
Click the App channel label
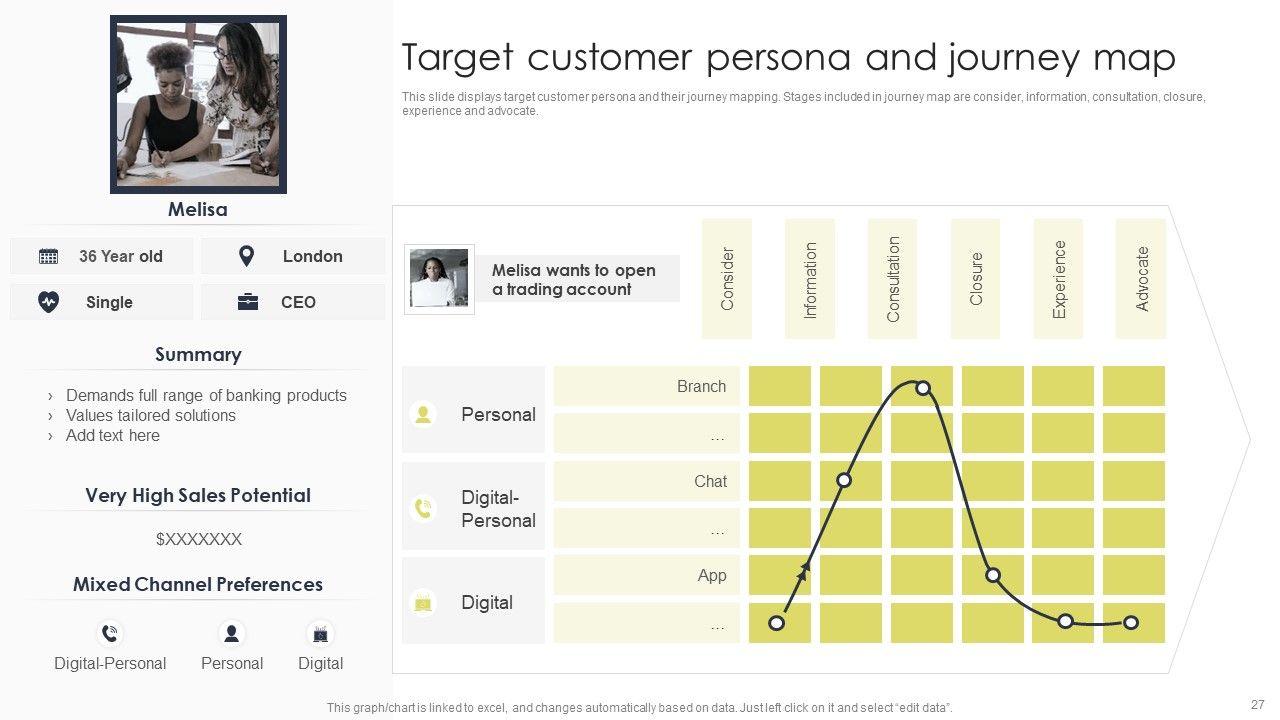point(711,575)
